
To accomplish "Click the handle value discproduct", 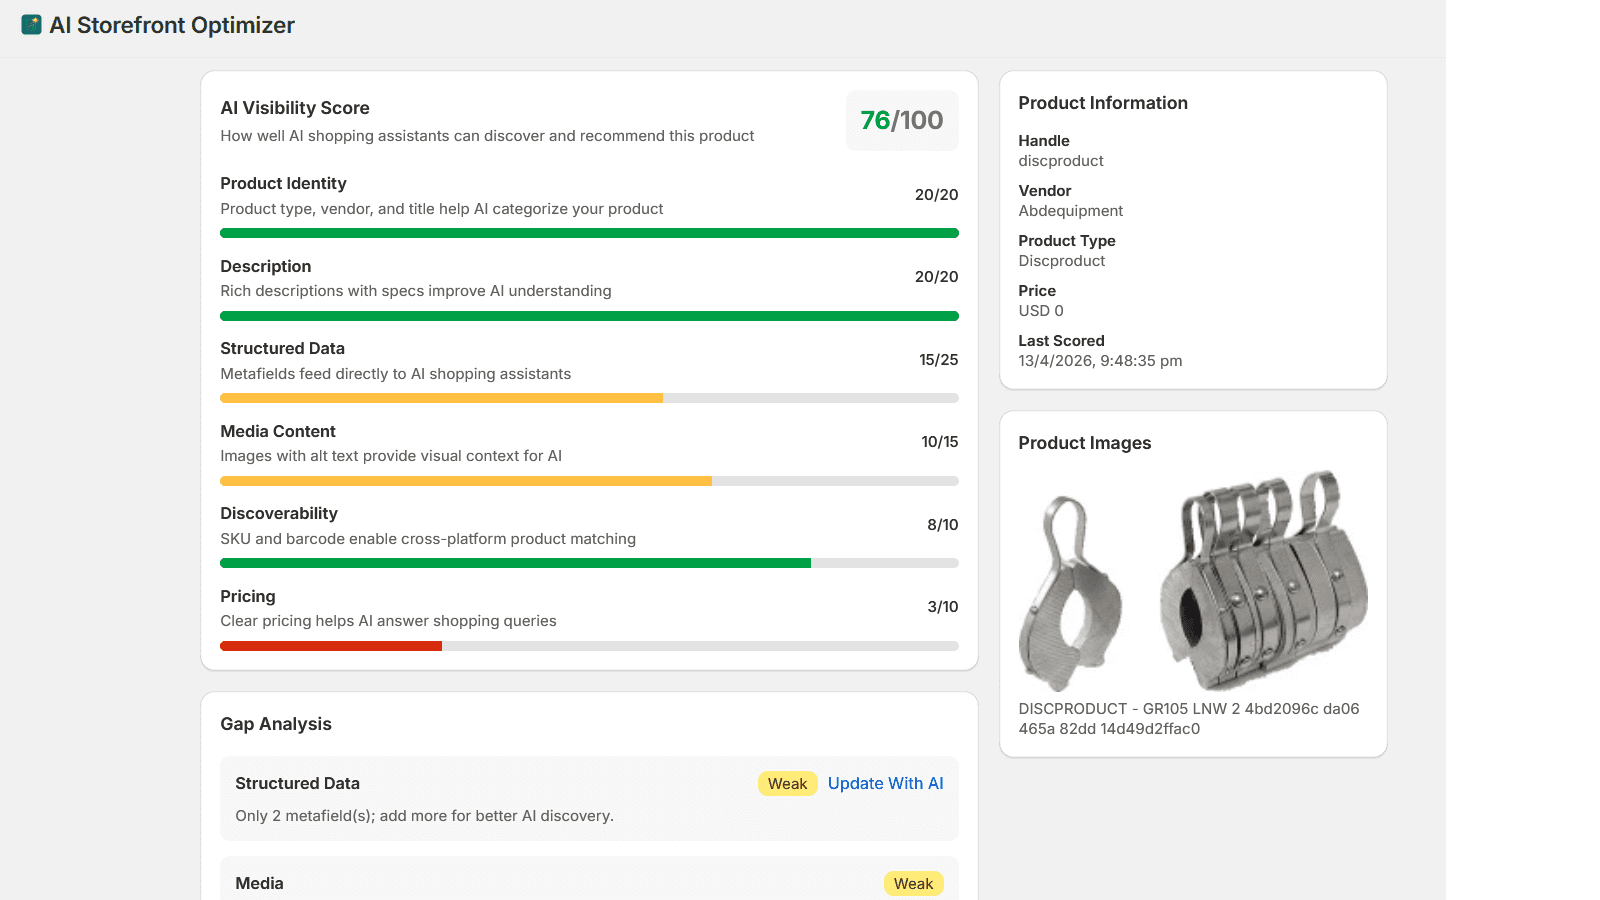I will 1061,161.
